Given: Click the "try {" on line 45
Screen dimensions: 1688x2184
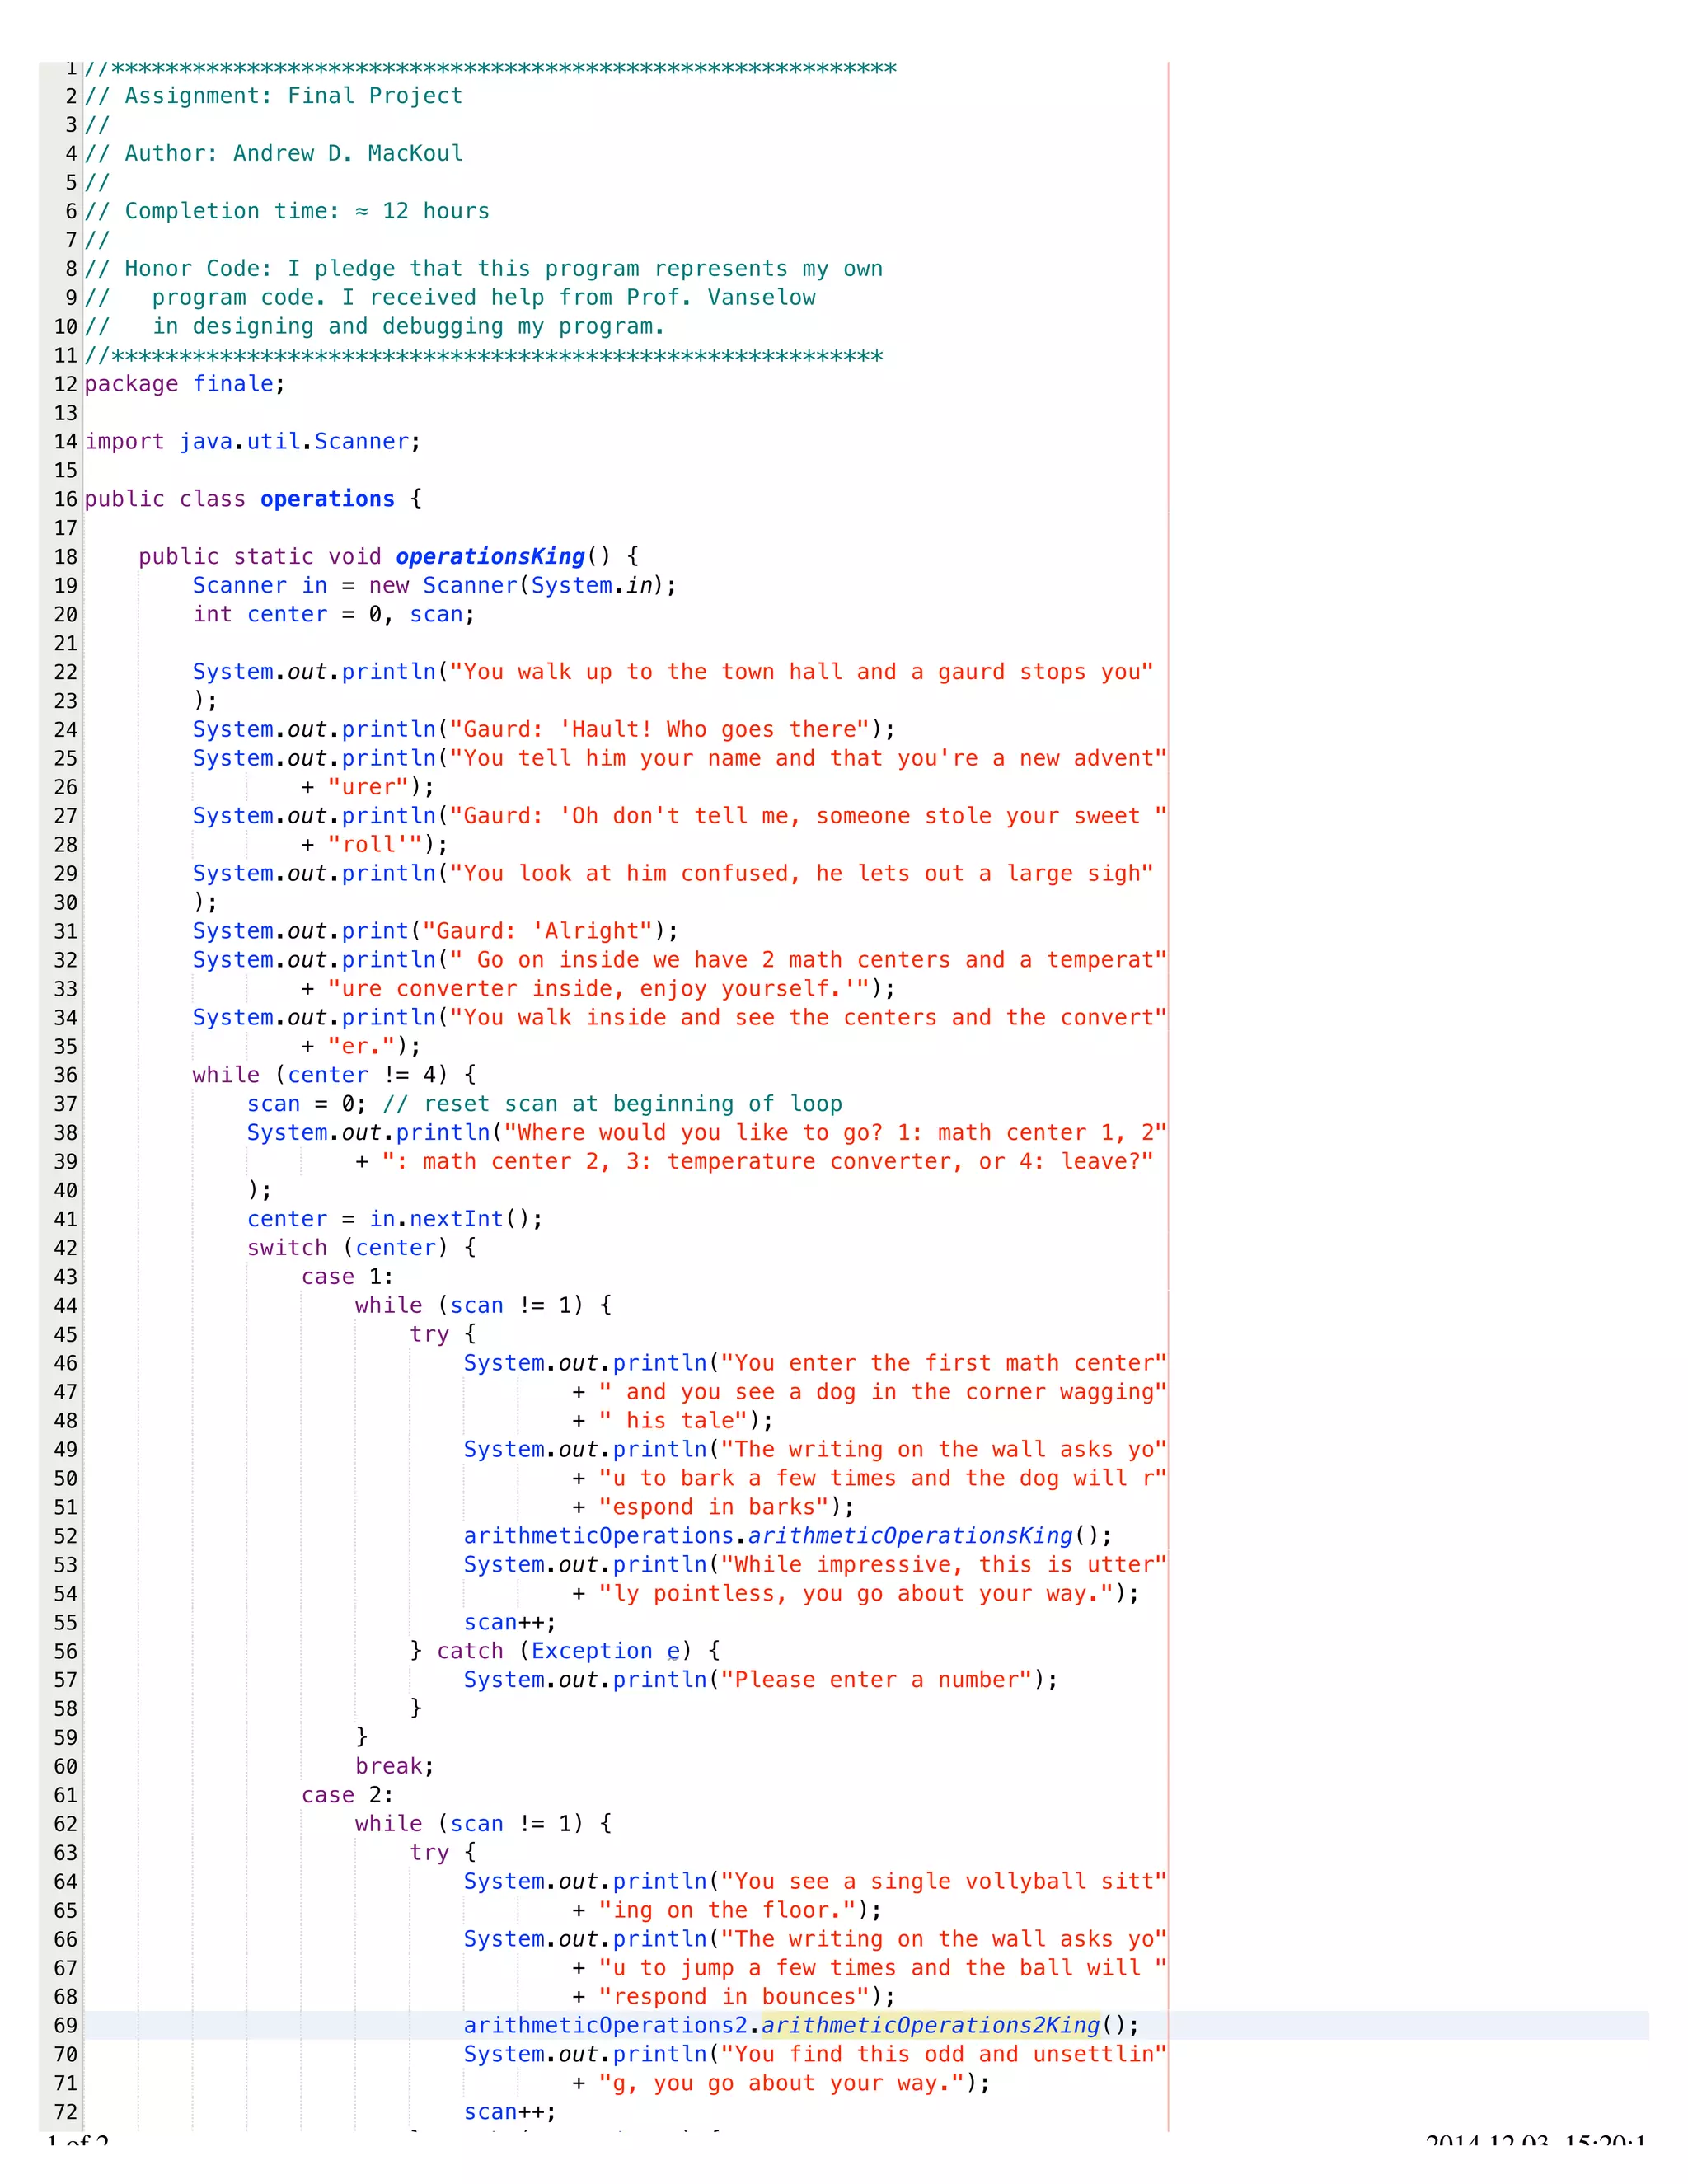Looking at the screenshot, I should click(x=442, y=1334).
